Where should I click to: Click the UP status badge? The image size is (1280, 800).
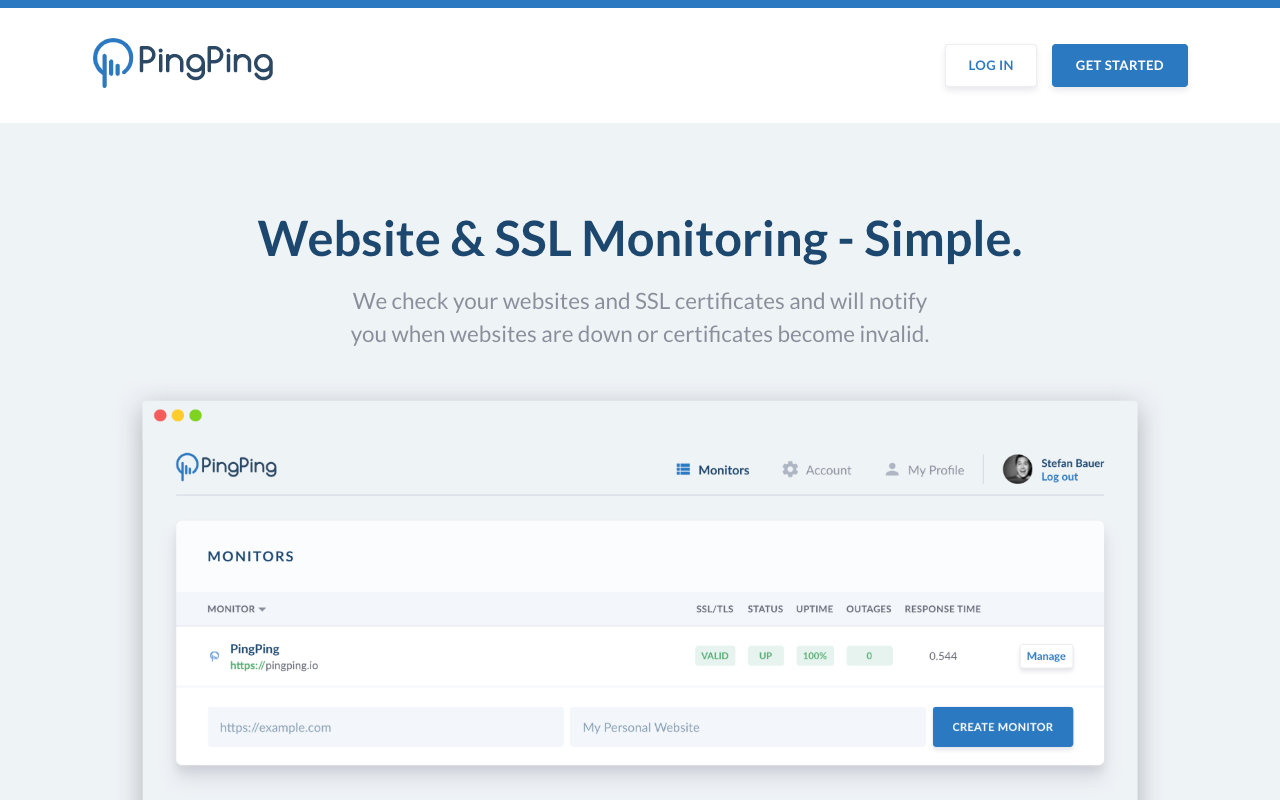(766, 656)
